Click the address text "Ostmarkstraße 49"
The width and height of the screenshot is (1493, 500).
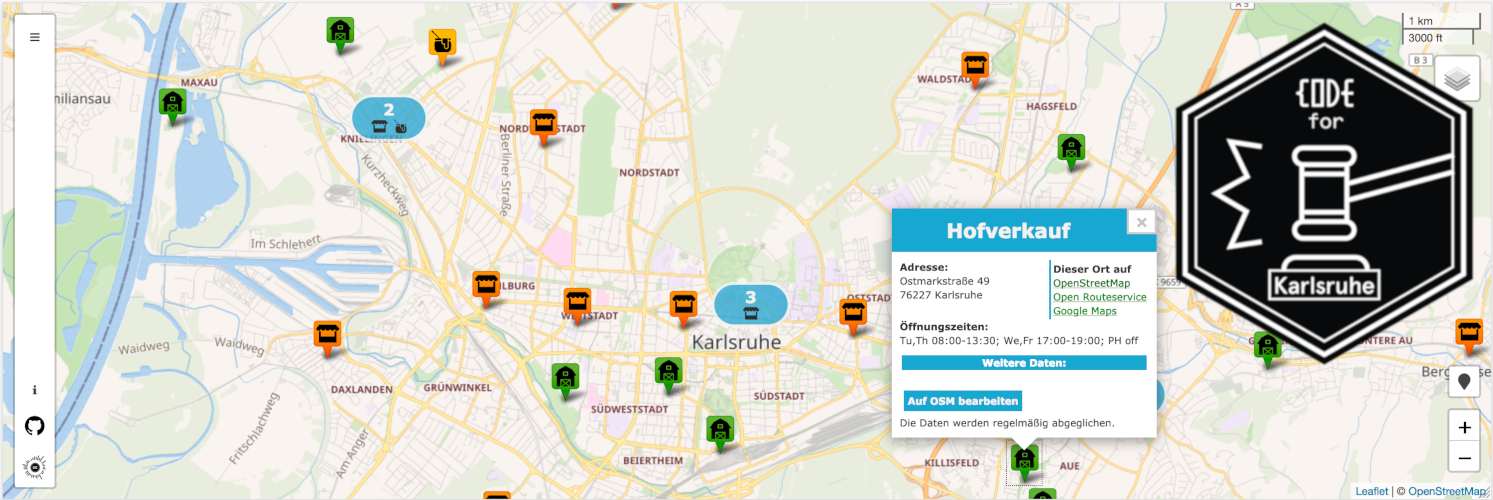(x=945, y=281)
